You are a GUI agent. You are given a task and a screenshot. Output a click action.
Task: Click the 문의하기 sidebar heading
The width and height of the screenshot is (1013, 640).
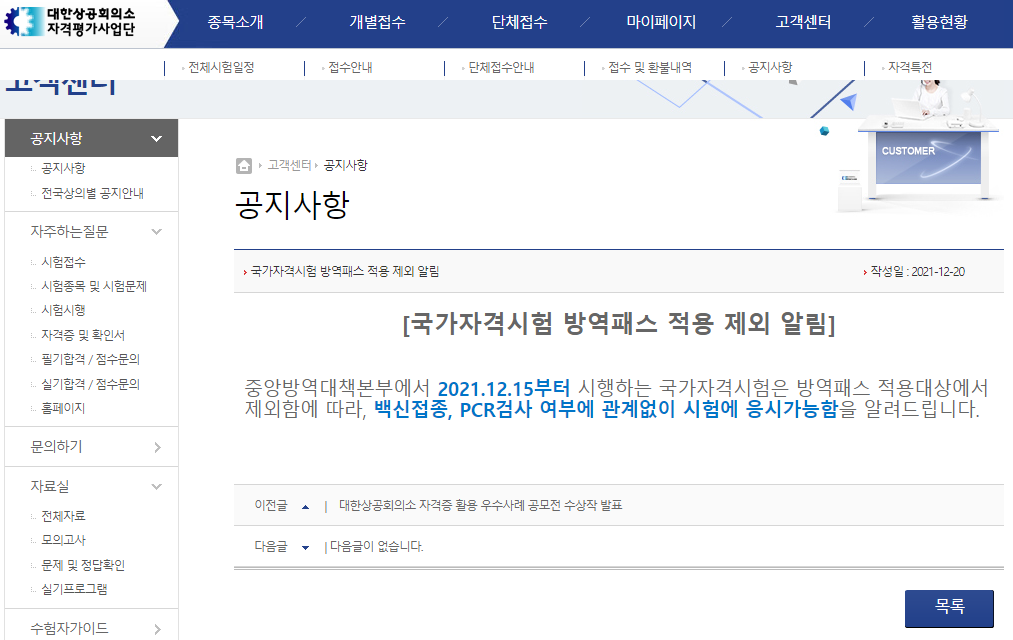(56, 446)
